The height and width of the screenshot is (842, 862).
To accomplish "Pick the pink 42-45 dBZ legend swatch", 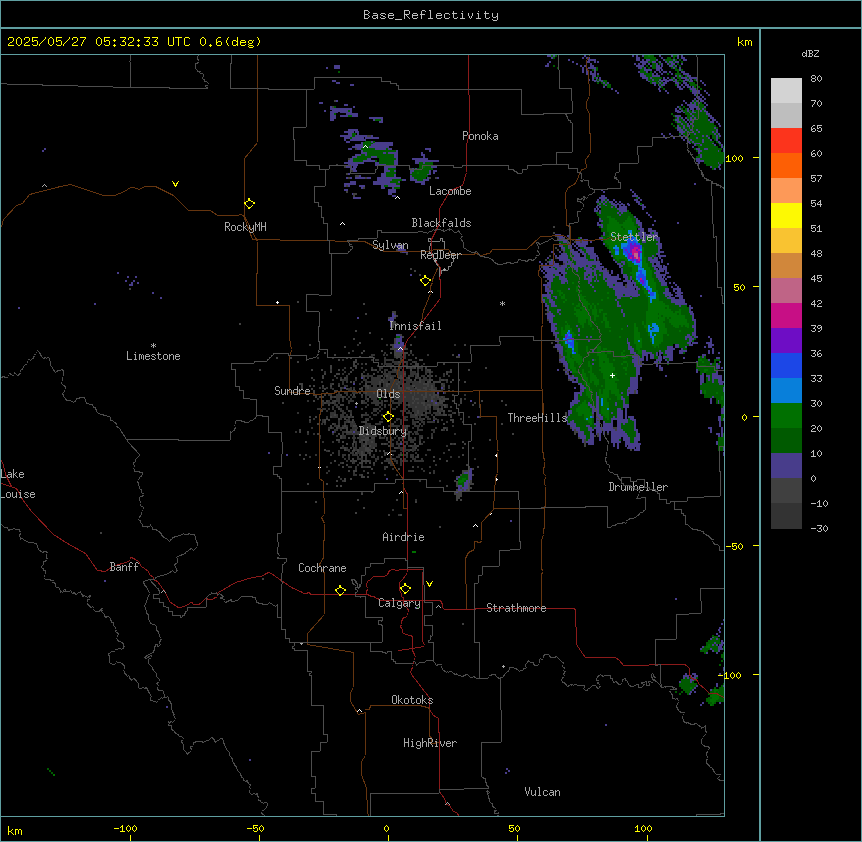I will pyautogui.click(x=786, y=290).
